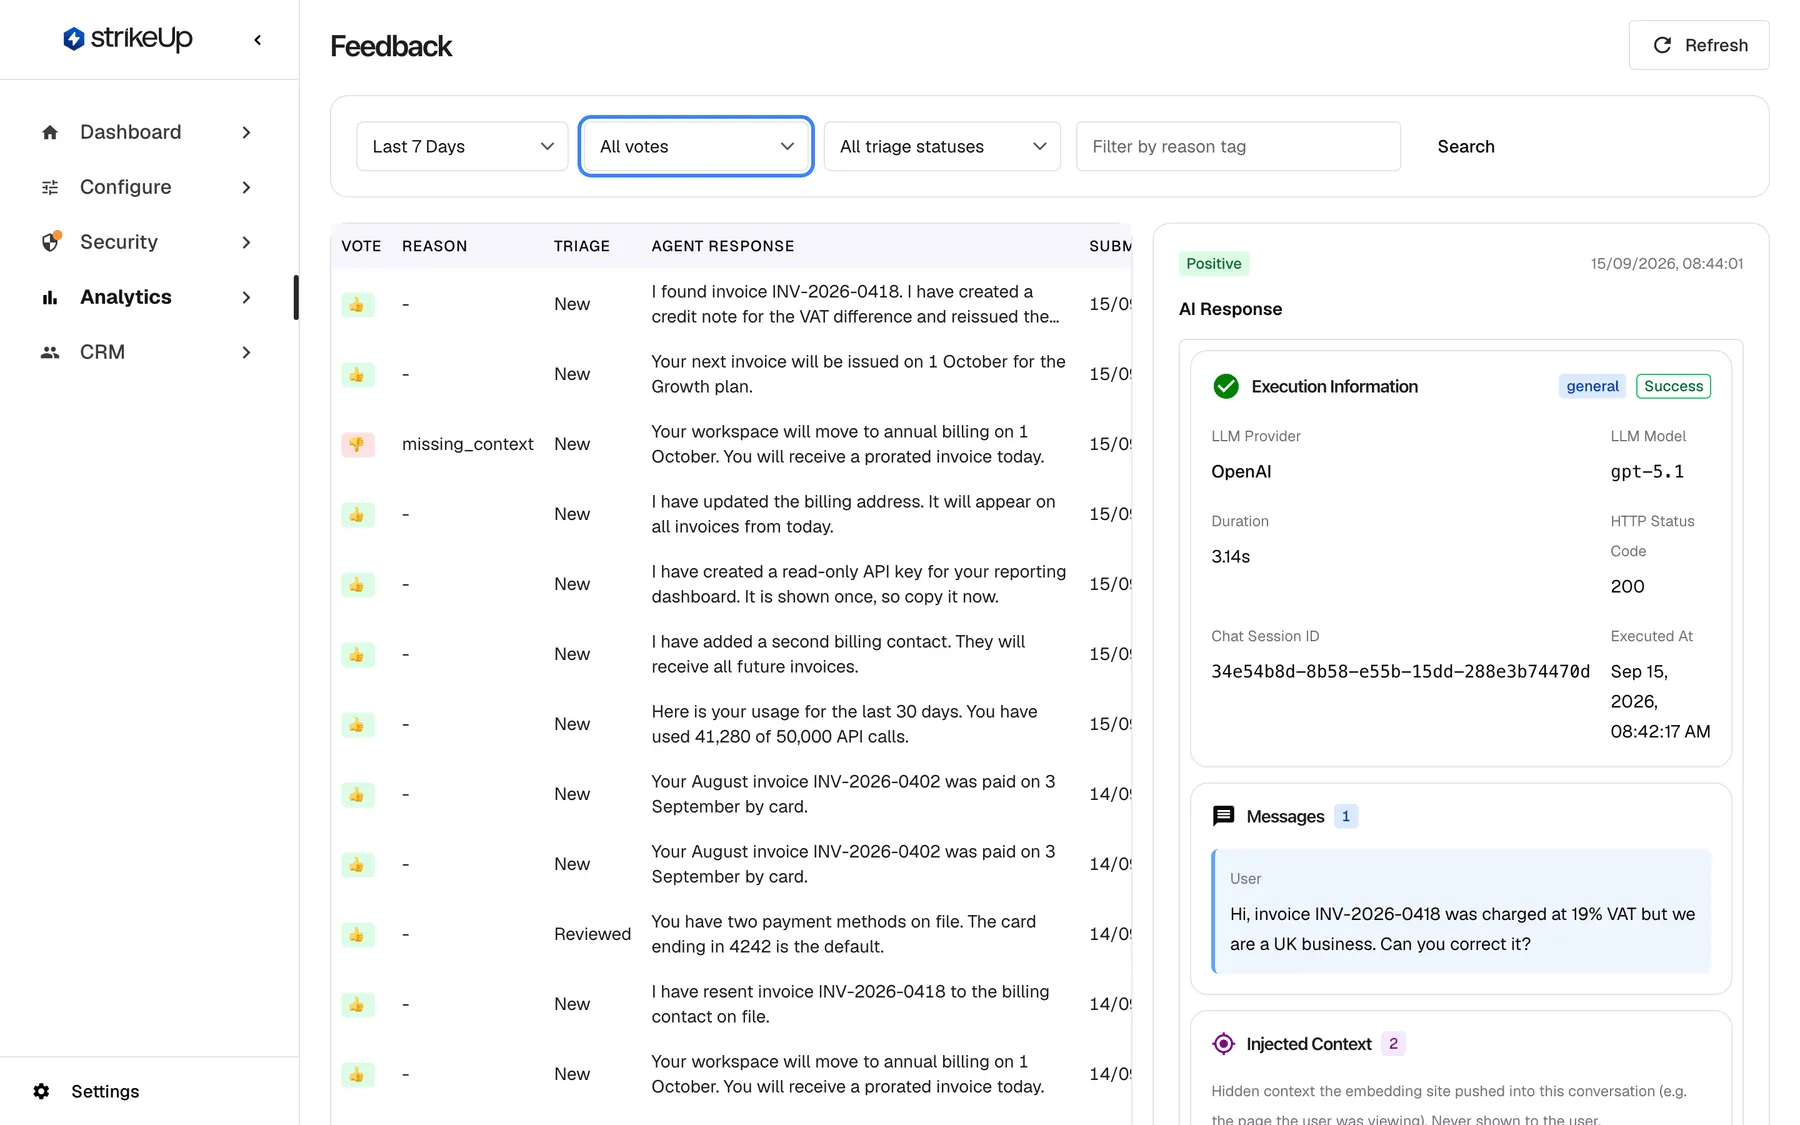Viewport: 1800px width, 1125px height.
Task: Click the Filter by reason tag field
Action: (x=1238, y=146)
